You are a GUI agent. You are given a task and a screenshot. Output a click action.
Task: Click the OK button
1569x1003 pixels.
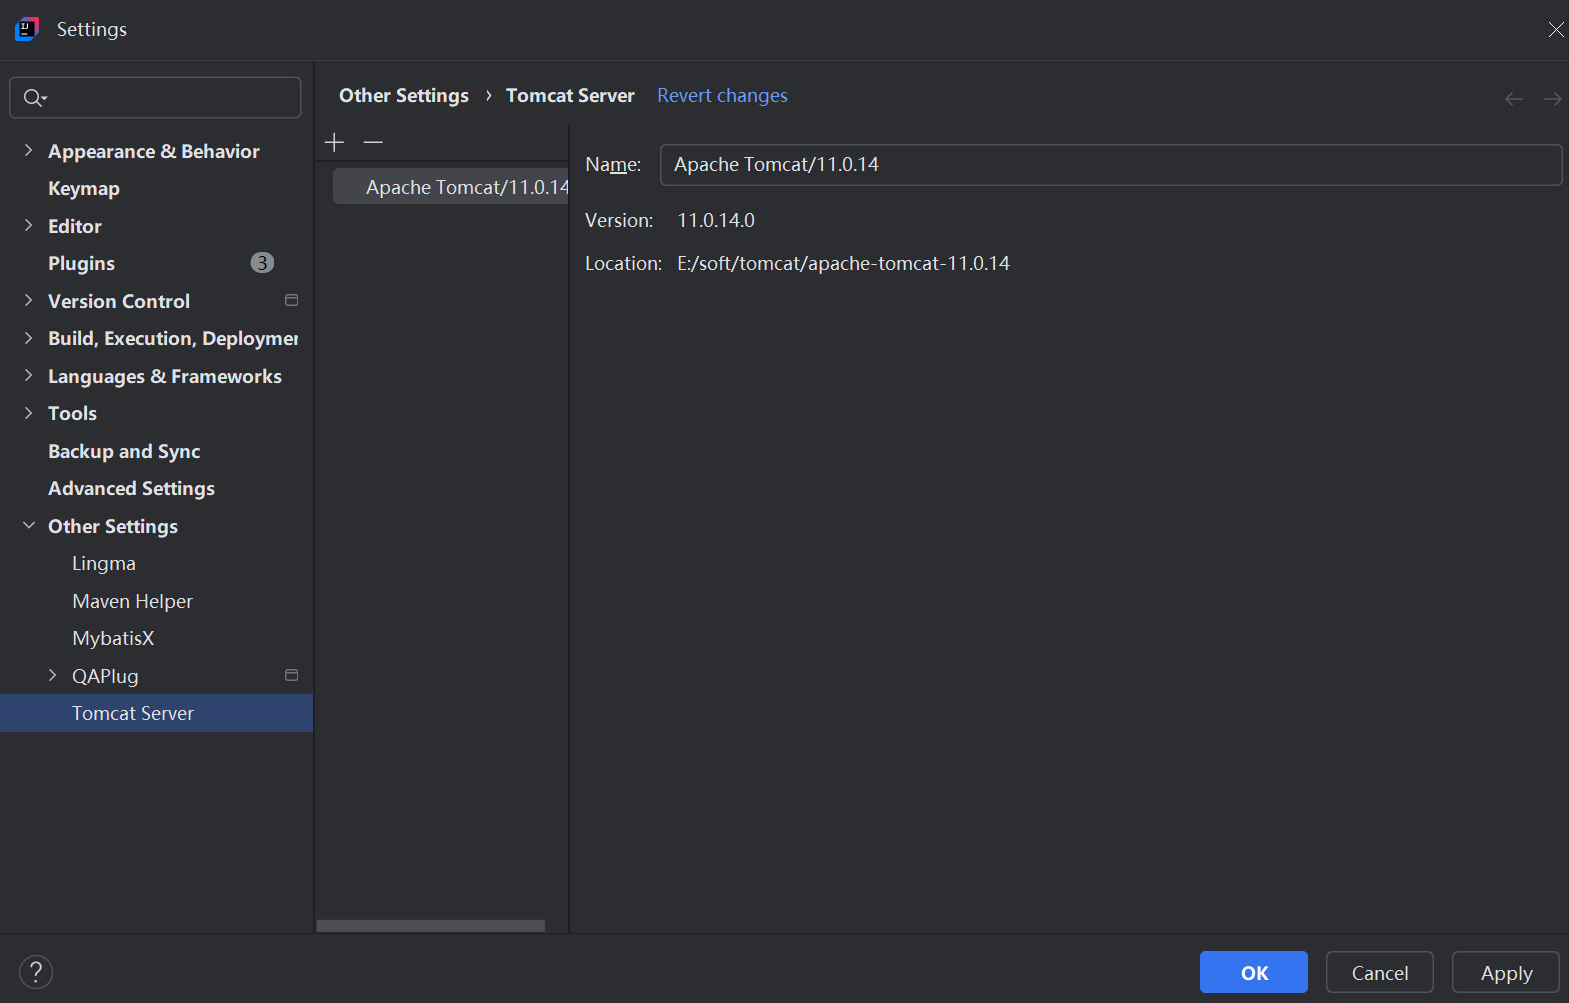(x=1254, y=972)
